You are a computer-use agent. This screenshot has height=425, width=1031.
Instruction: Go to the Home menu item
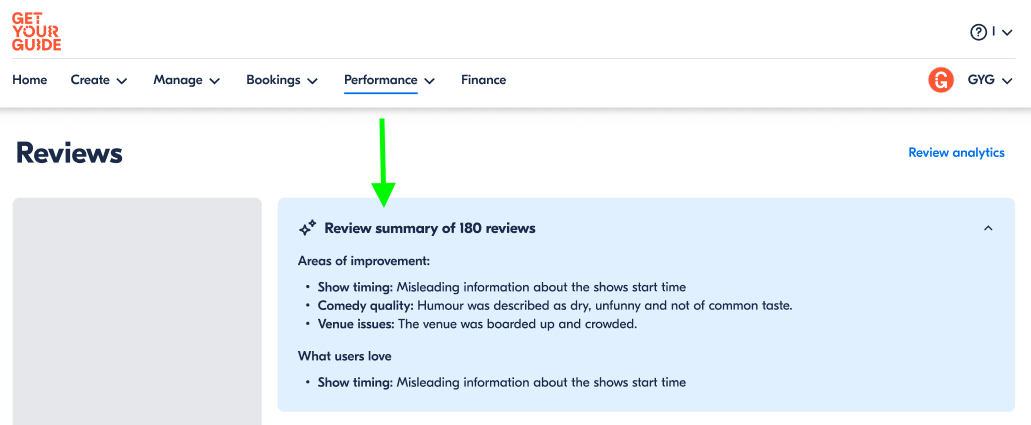click(x=30, y=80)
